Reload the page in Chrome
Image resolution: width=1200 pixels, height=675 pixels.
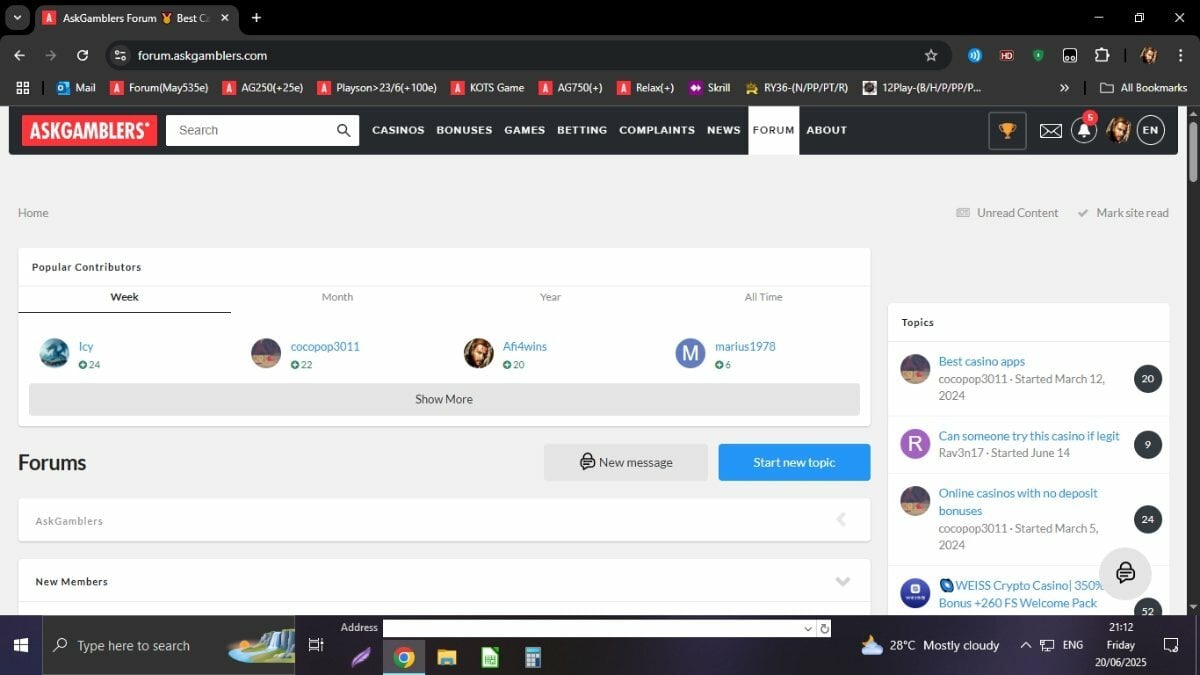point(82,55)
